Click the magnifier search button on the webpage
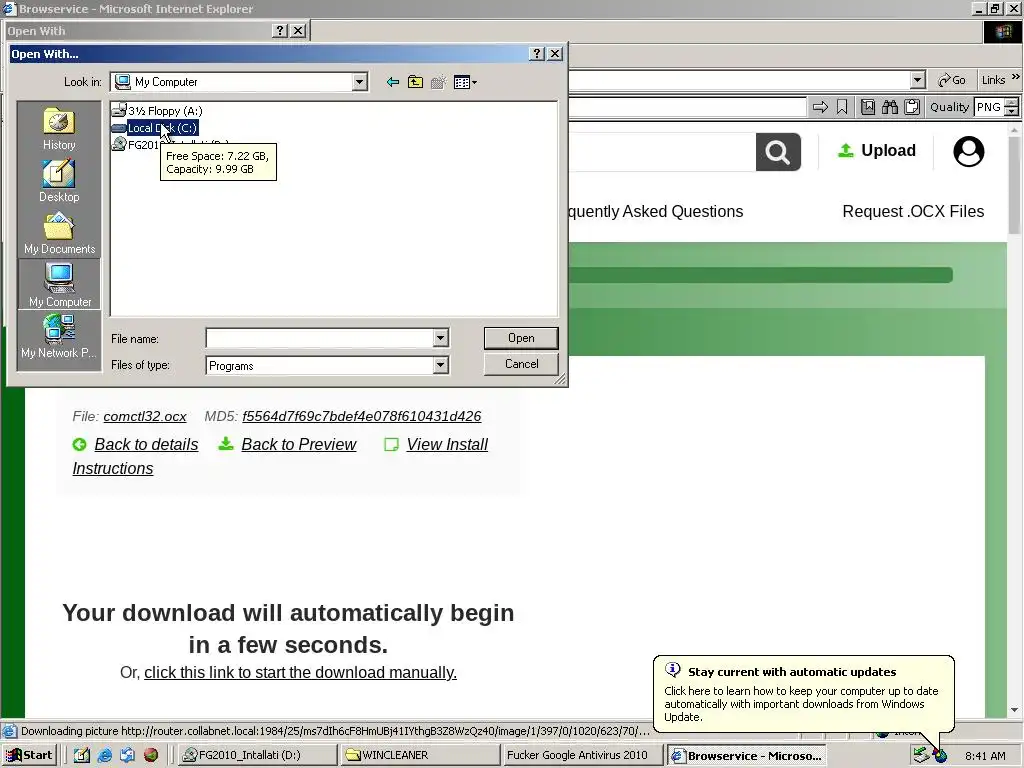 coord(778,152)
